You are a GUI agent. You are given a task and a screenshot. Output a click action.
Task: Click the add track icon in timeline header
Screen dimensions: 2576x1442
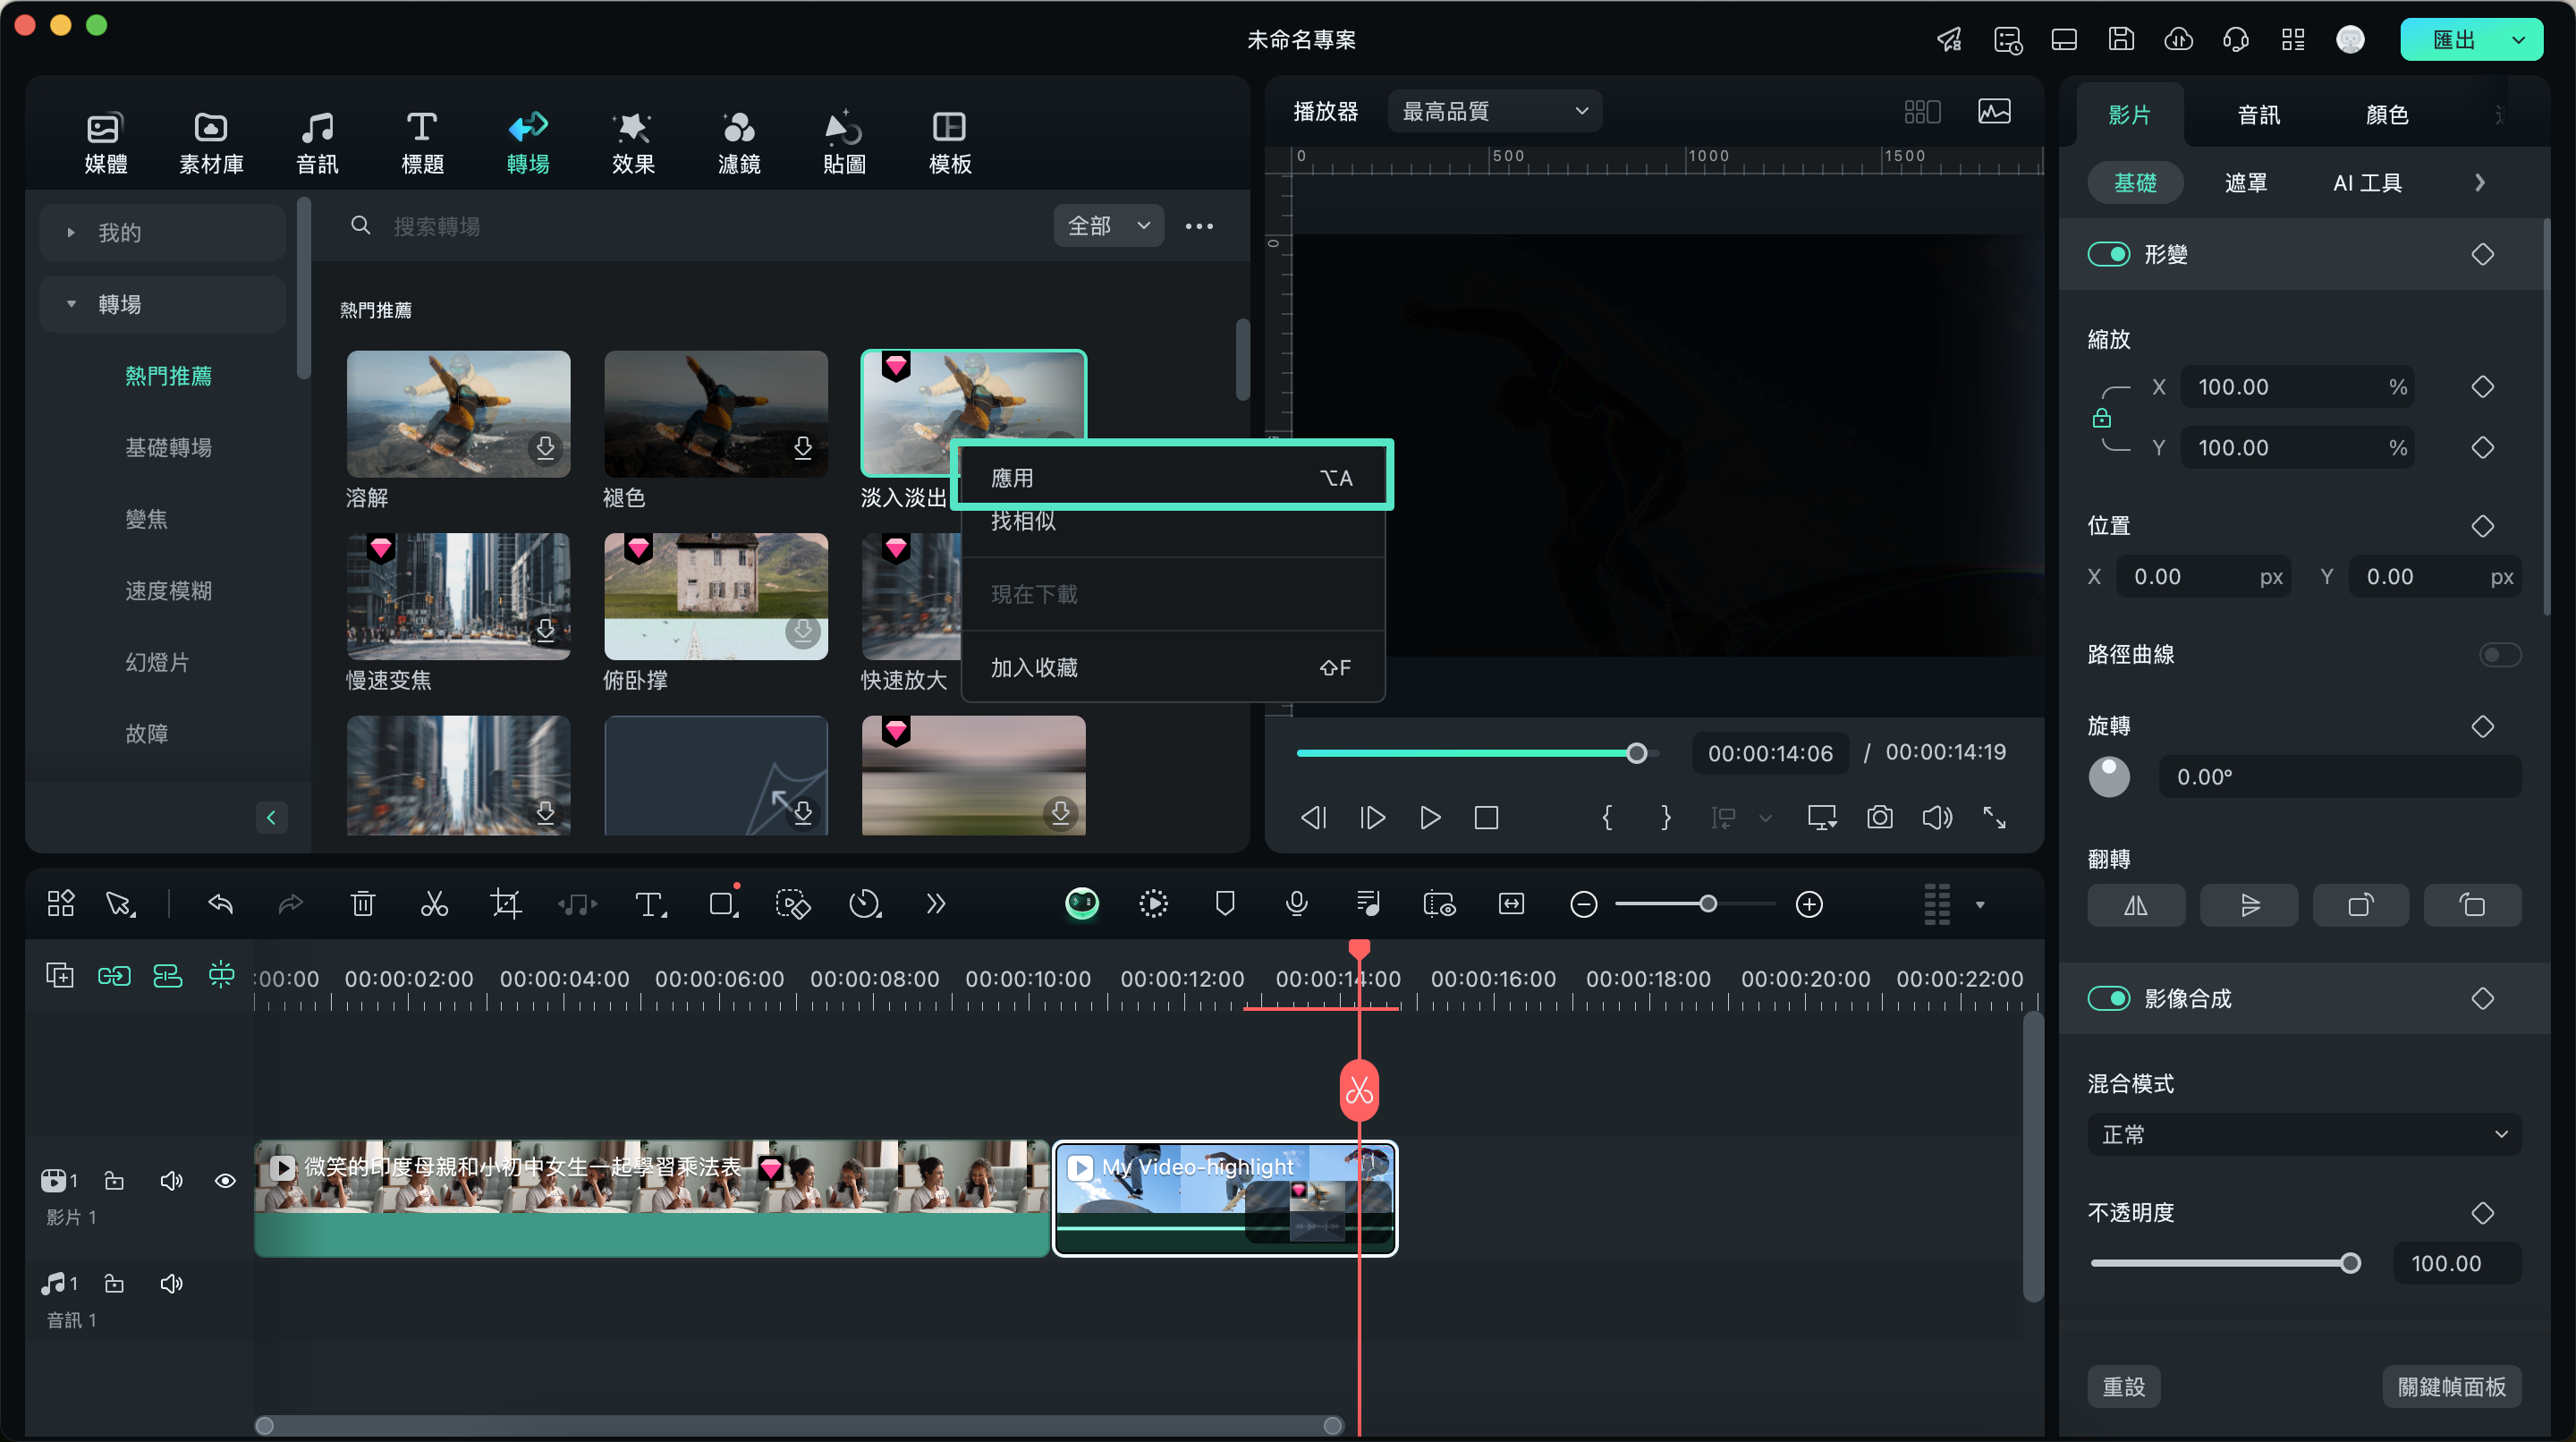tap(60, 975)
